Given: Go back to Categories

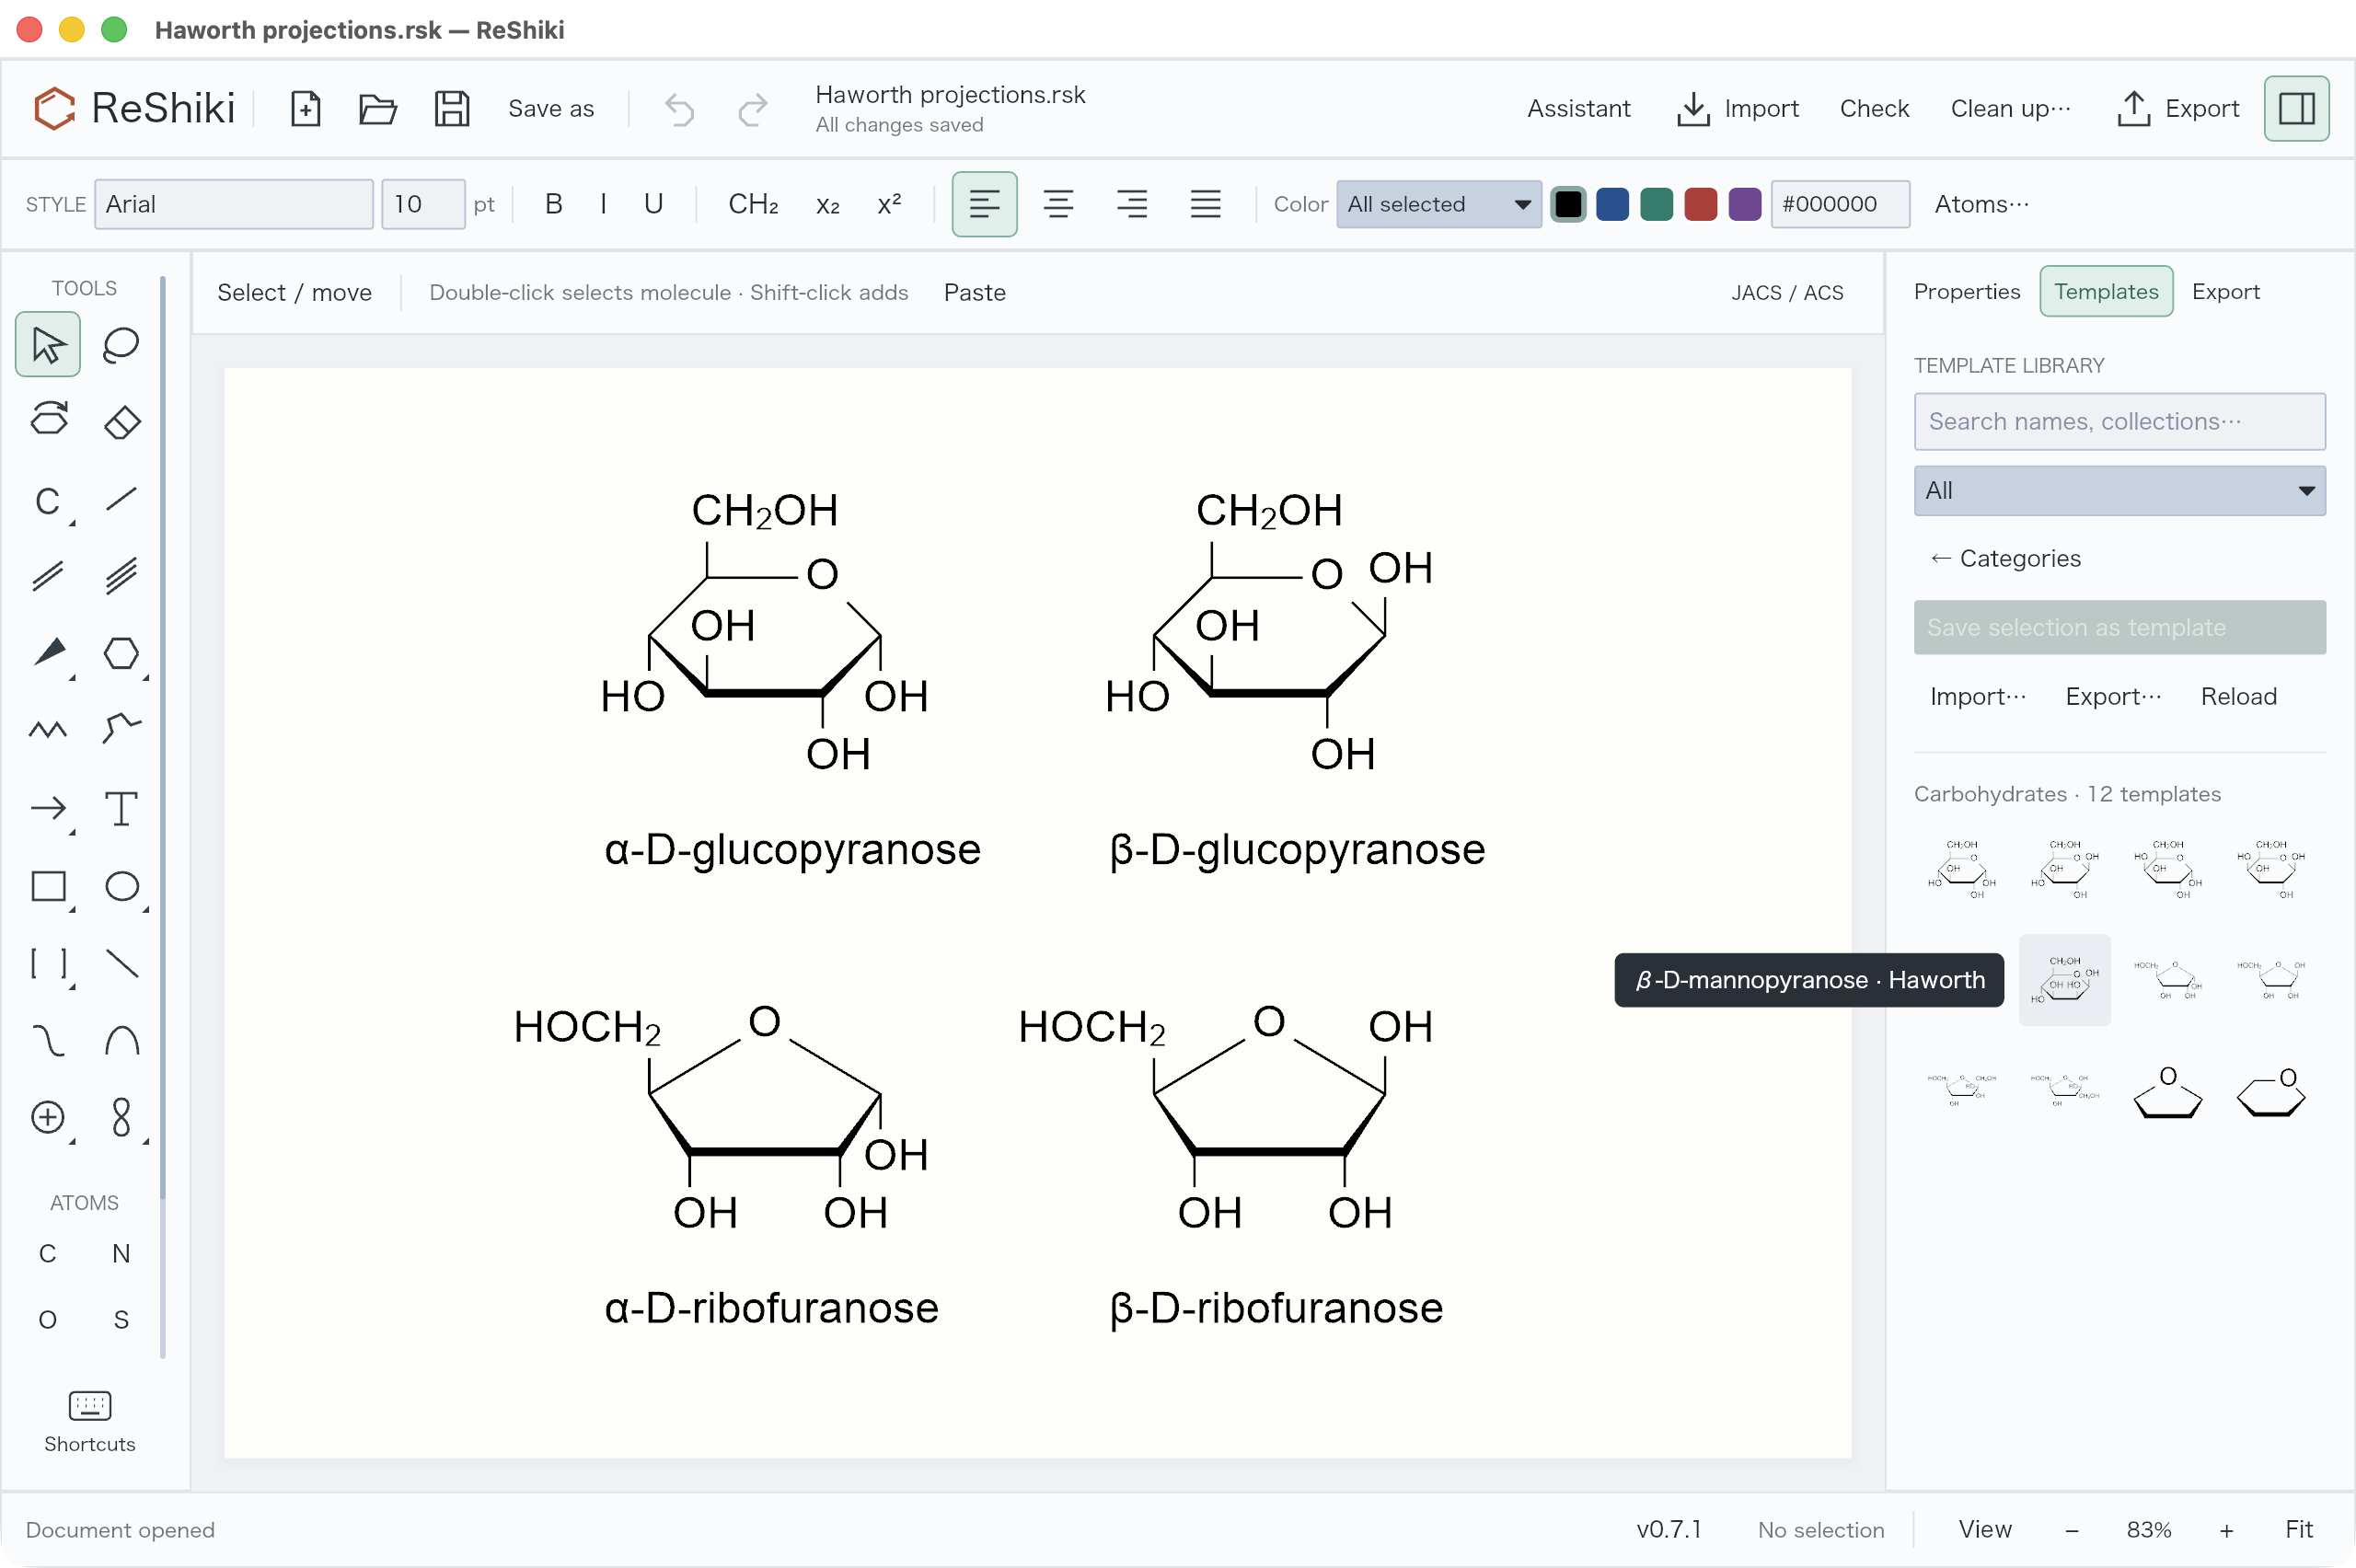Looking at the screenshot, I should click(2006, 558).
